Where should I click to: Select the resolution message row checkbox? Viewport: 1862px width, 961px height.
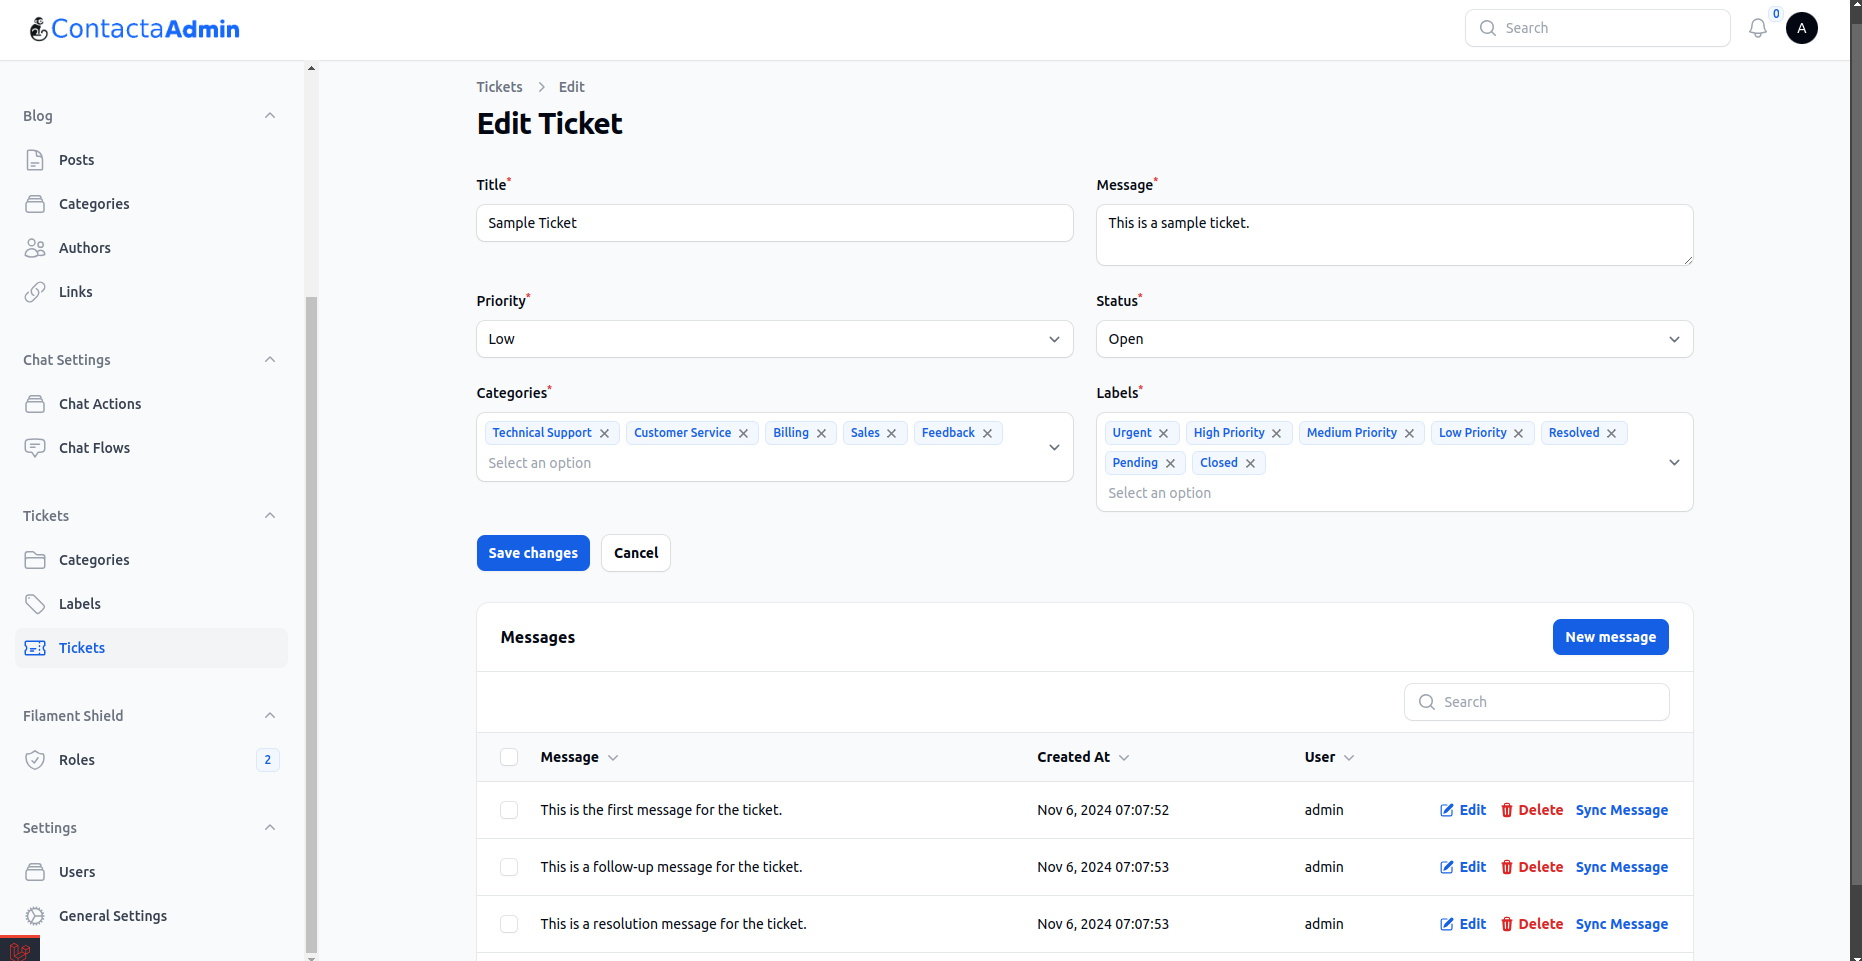click(509, 924)
